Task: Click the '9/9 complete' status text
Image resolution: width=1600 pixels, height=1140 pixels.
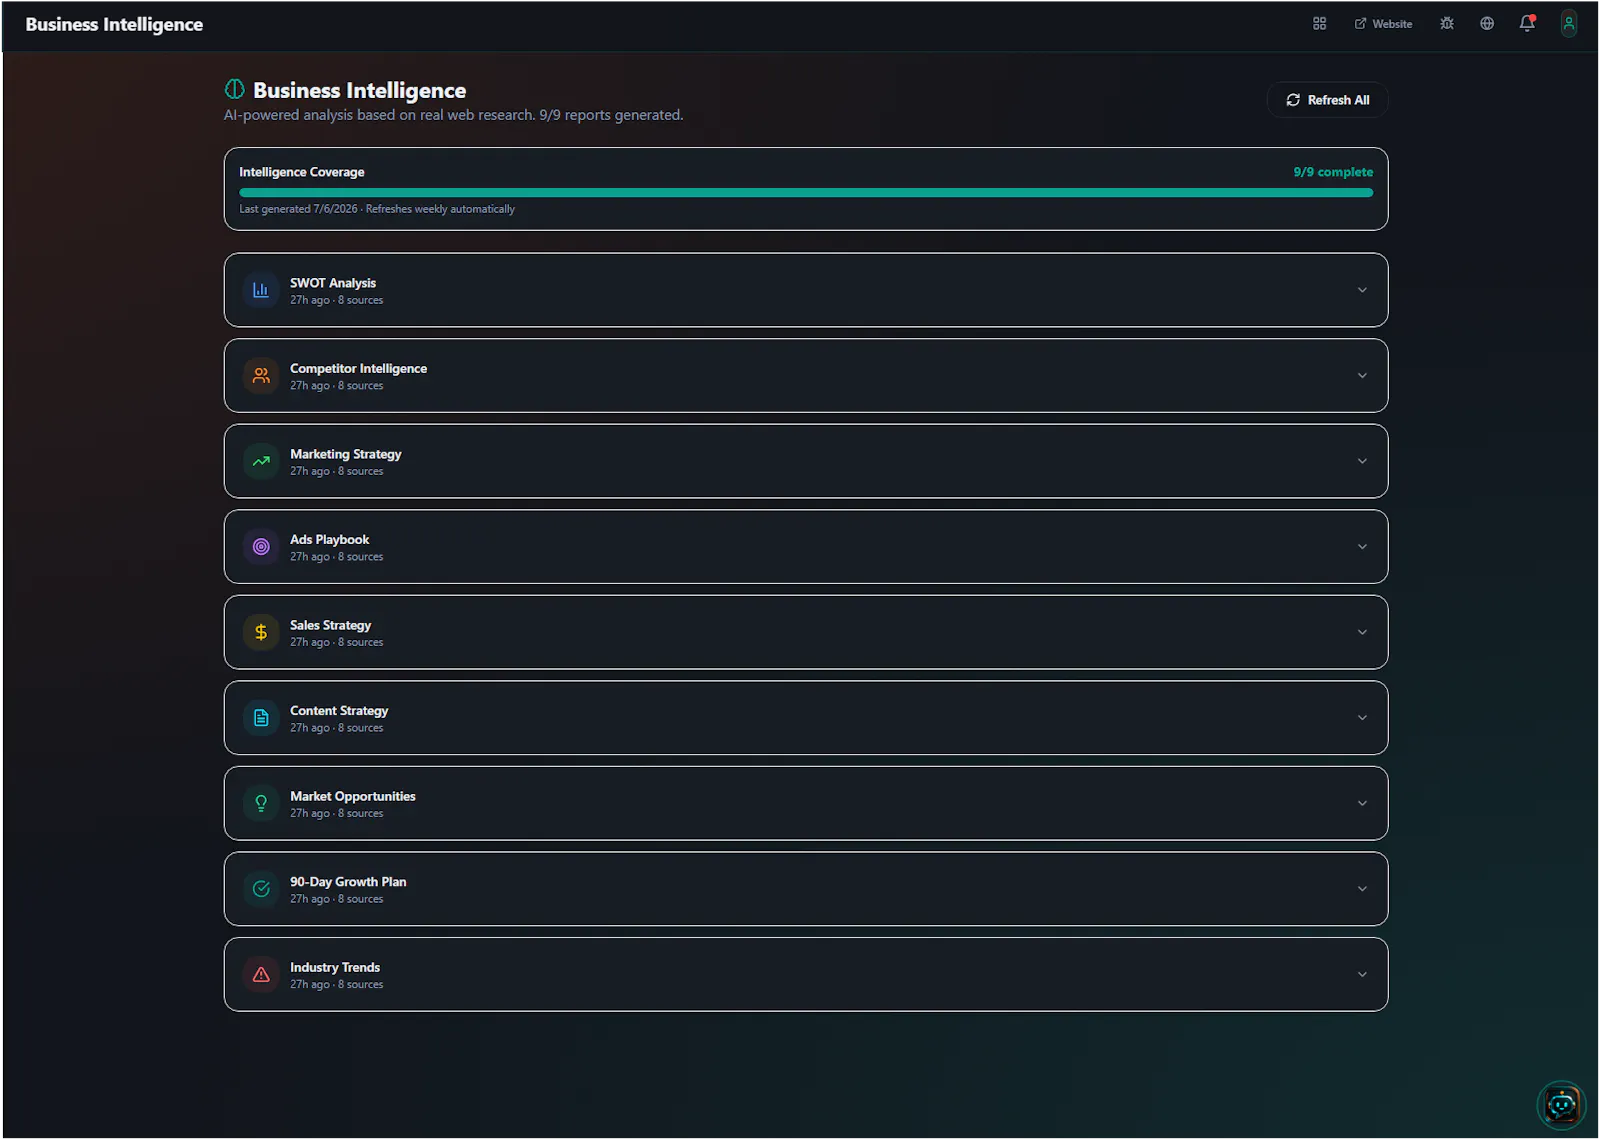Action: point(1333,172)
